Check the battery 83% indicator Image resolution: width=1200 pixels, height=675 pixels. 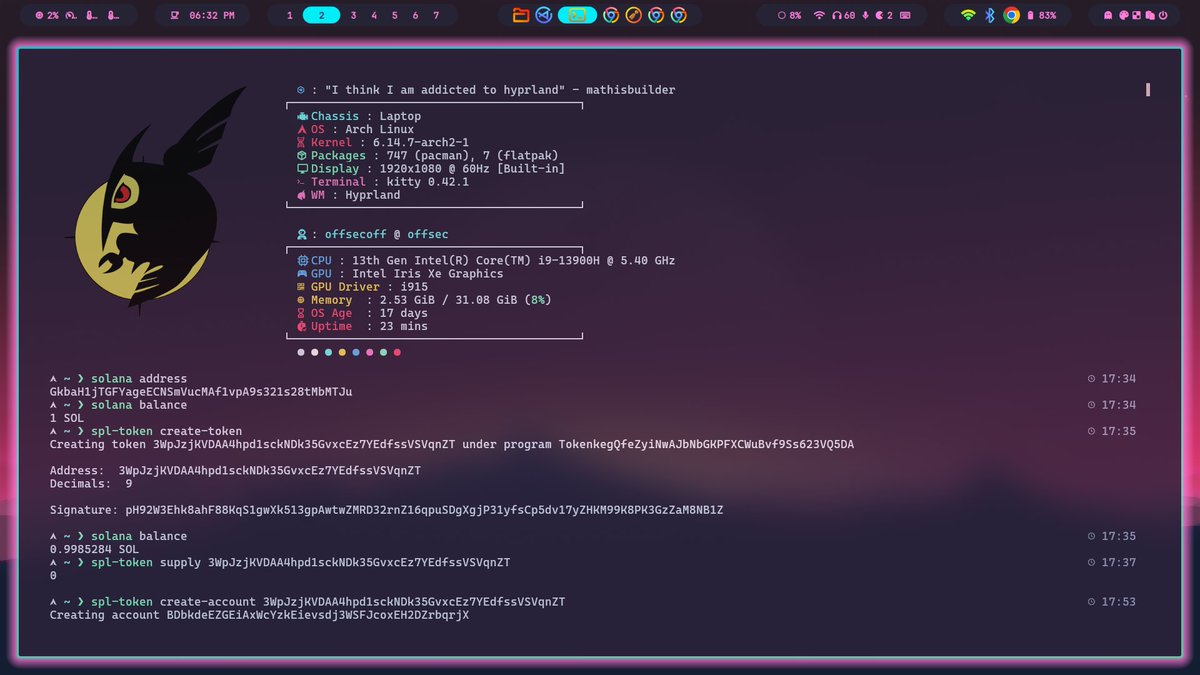pos(1041,15)
